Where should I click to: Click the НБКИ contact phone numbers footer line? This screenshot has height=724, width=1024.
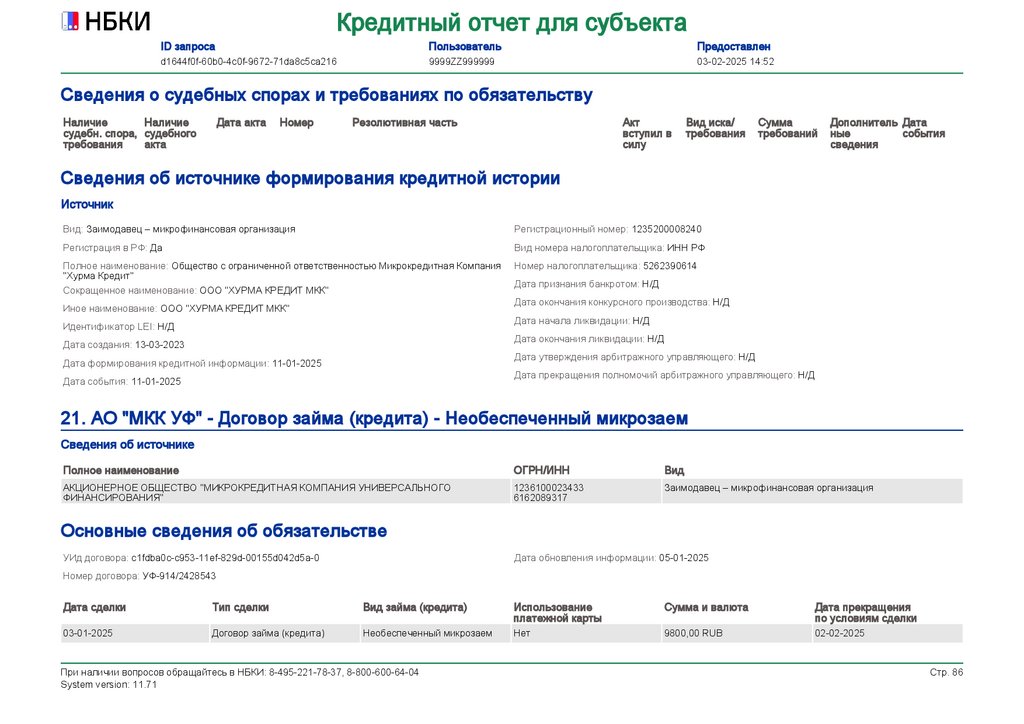click(x=240, y=672)
